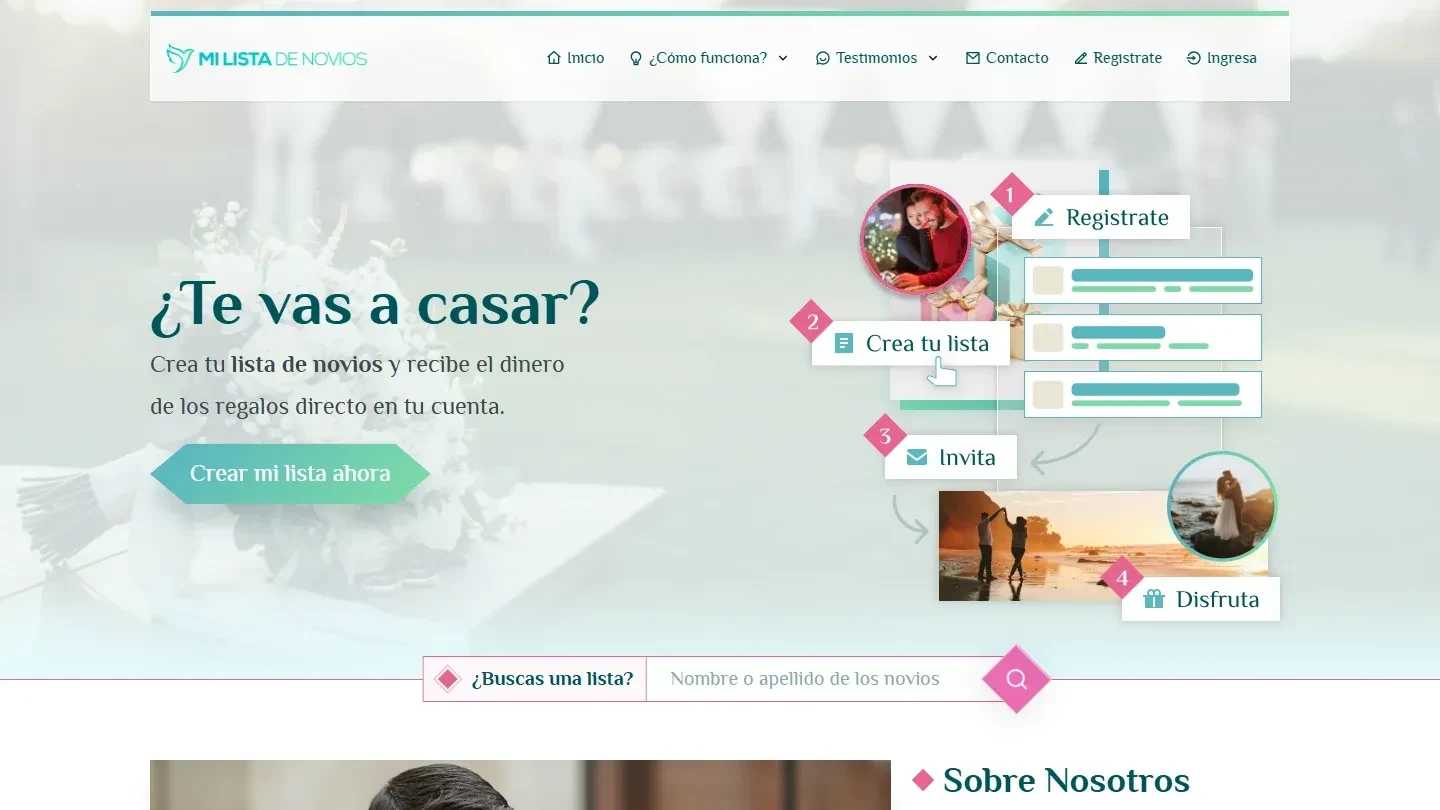This screenshot has height=810, width=1440.
Task: Click the lightbulb icon beside ¿Cómo funciona?
Action: 635,58
